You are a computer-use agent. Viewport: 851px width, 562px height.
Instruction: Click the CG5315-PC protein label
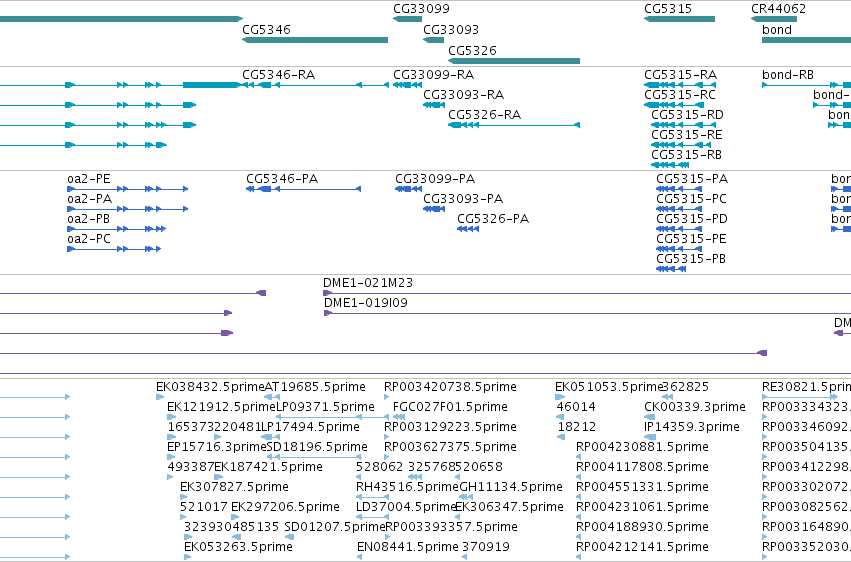(x=691, y=199)
